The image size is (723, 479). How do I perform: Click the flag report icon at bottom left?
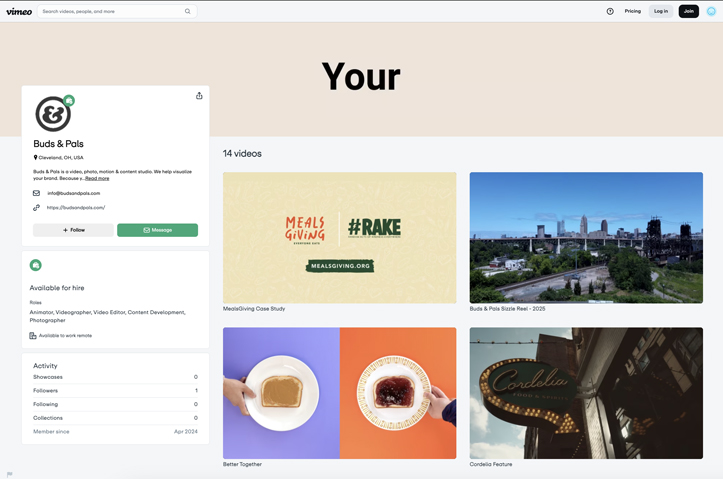click(x=10, y=474)
